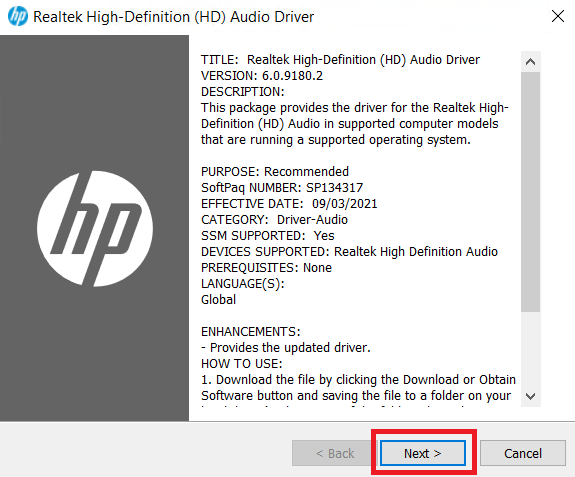Click the 'SoftPaq NUMBER: SP134317' line
The image size is (575, 477).
[x=282, y=188]
